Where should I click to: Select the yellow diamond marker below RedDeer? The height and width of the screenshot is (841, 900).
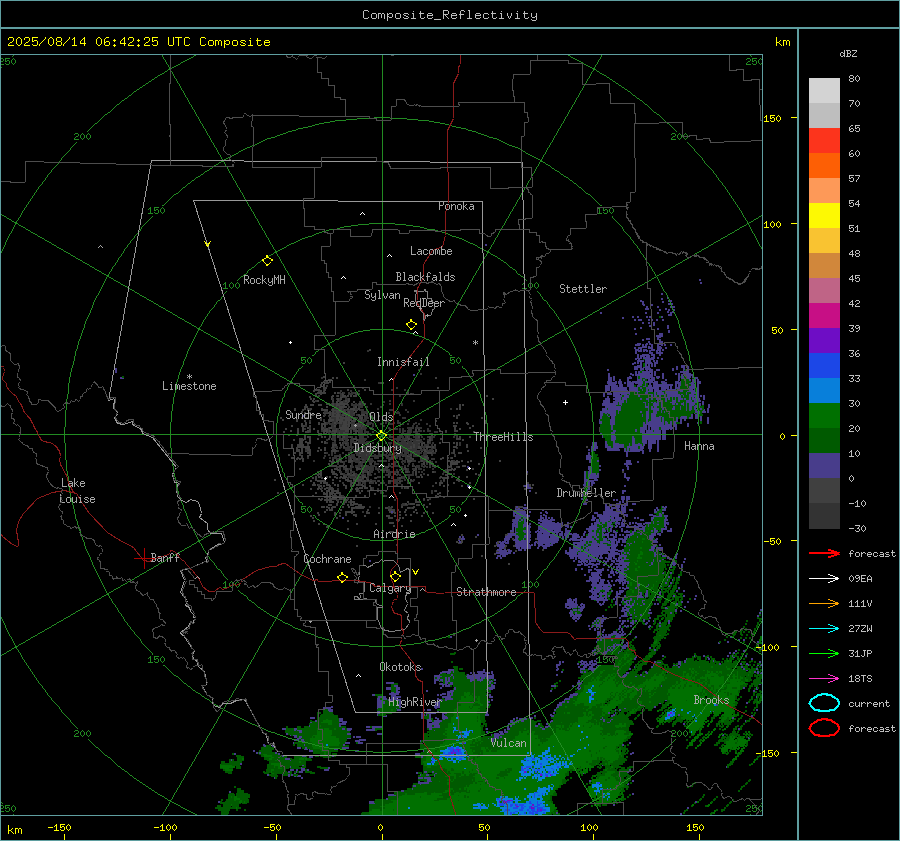click(412, 325)
